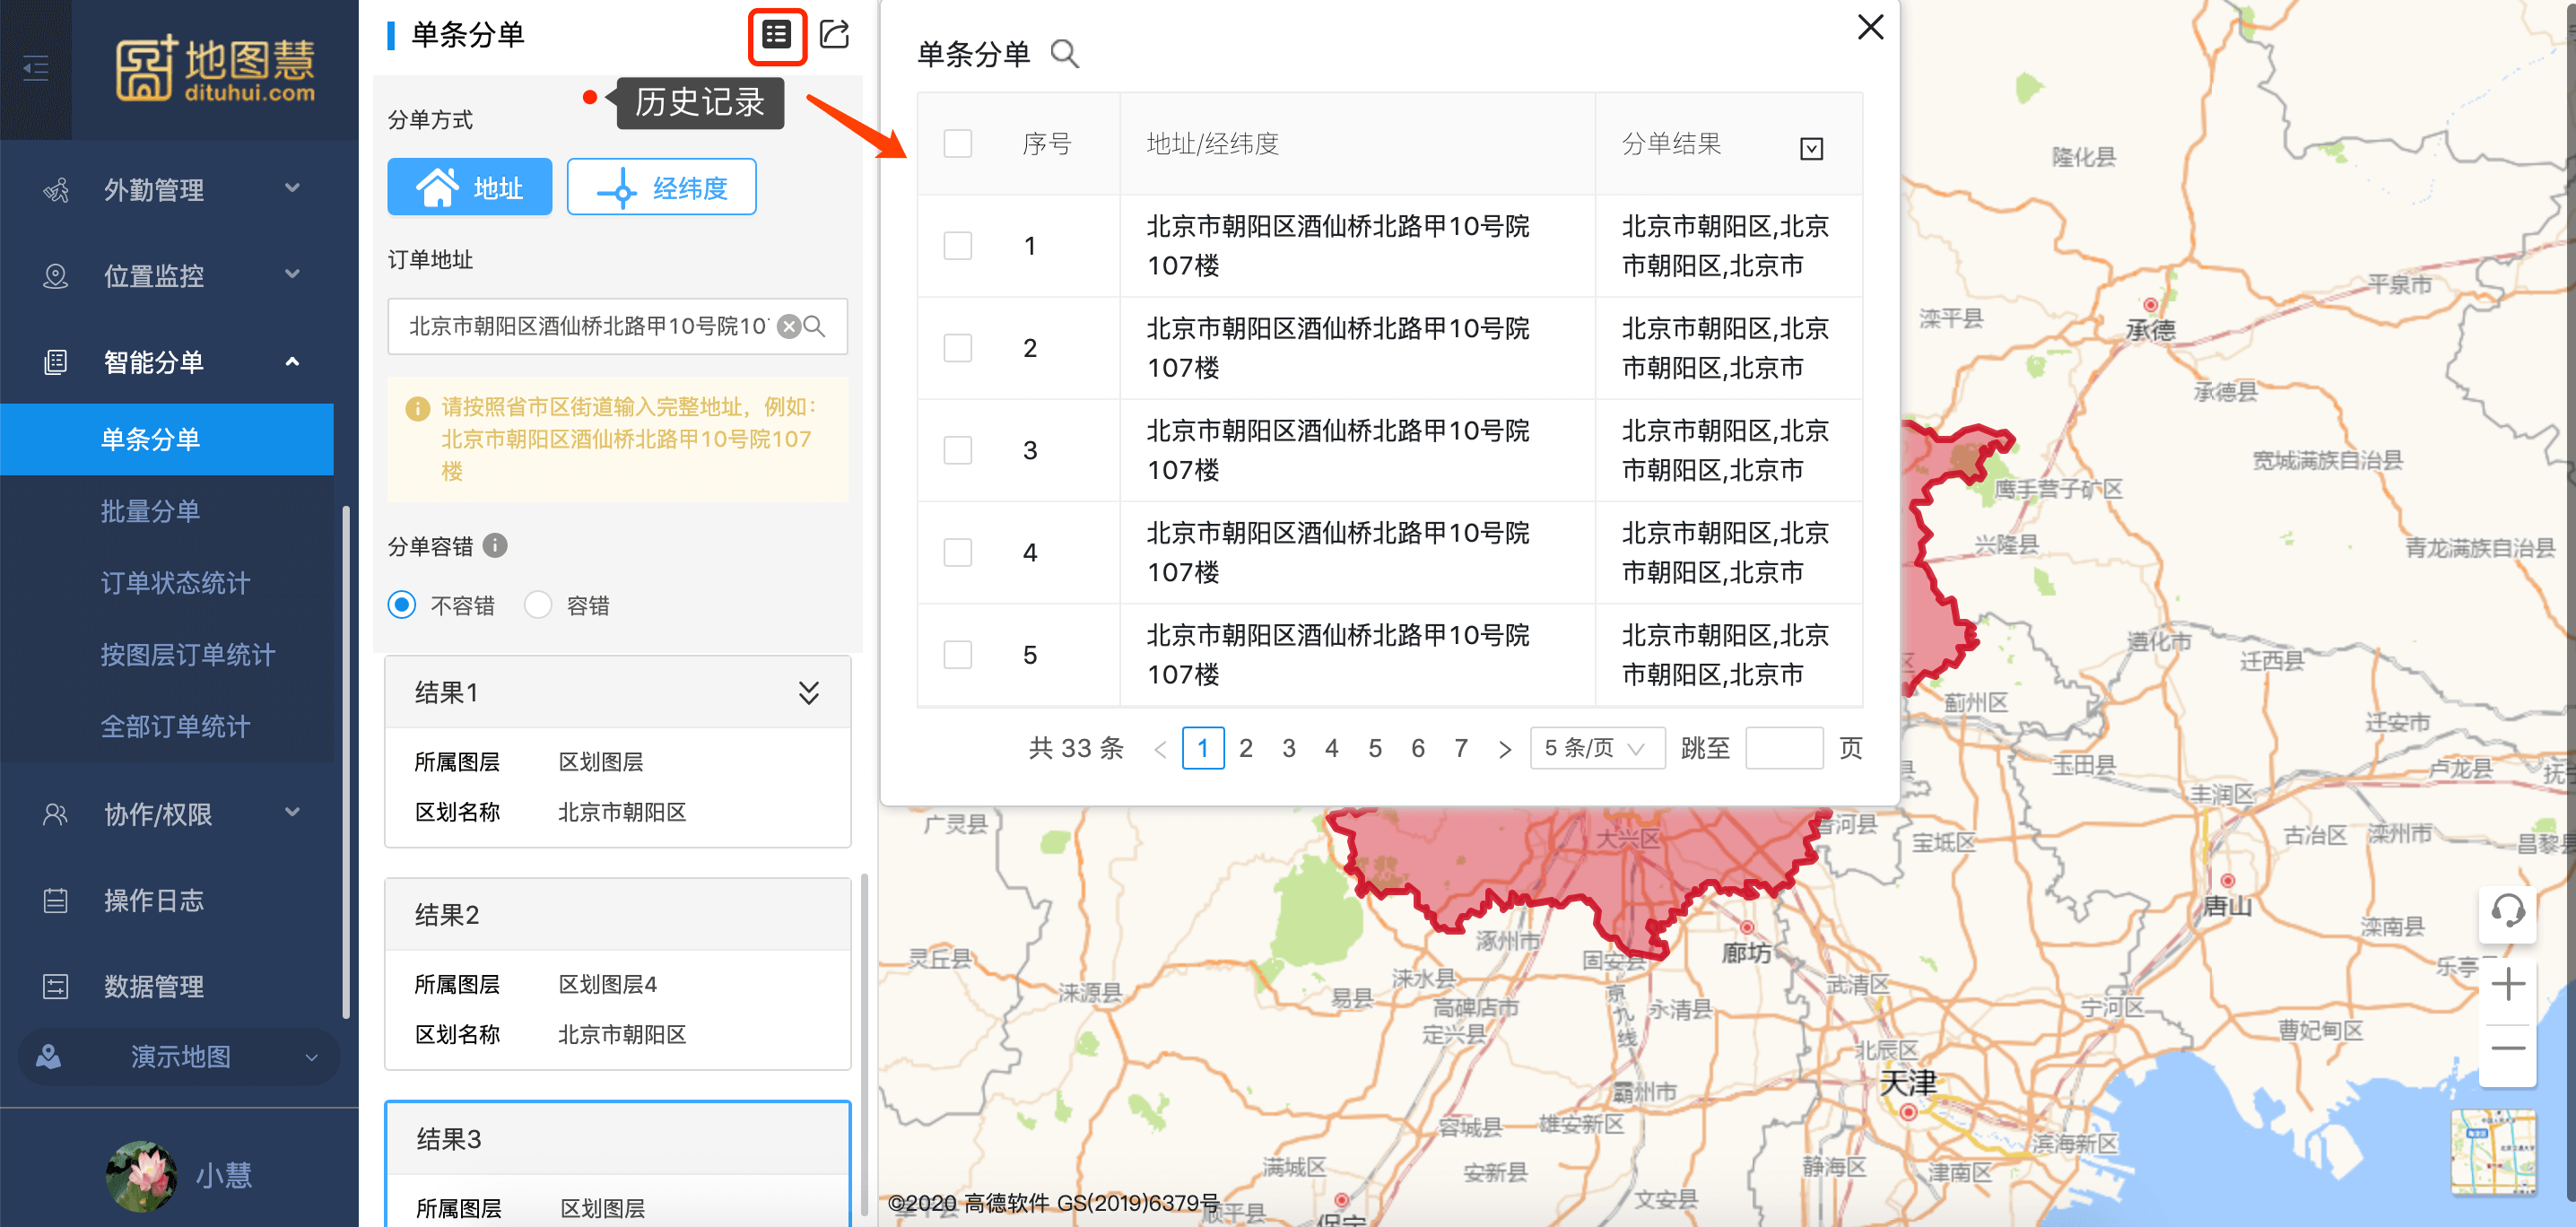Screen dimensions: 2576x1227
Task: Click the 序号 column header
Action: [1047, 144]
